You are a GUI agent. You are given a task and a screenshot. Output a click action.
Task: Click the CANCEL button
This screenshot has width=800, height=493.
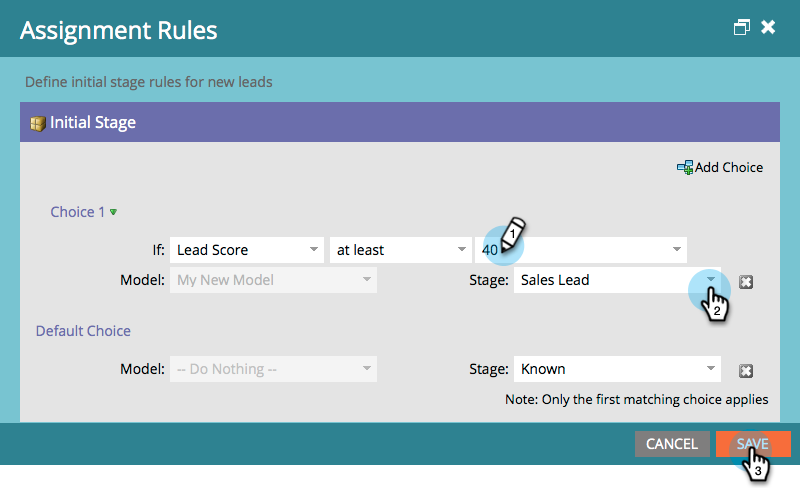[672, 444]
